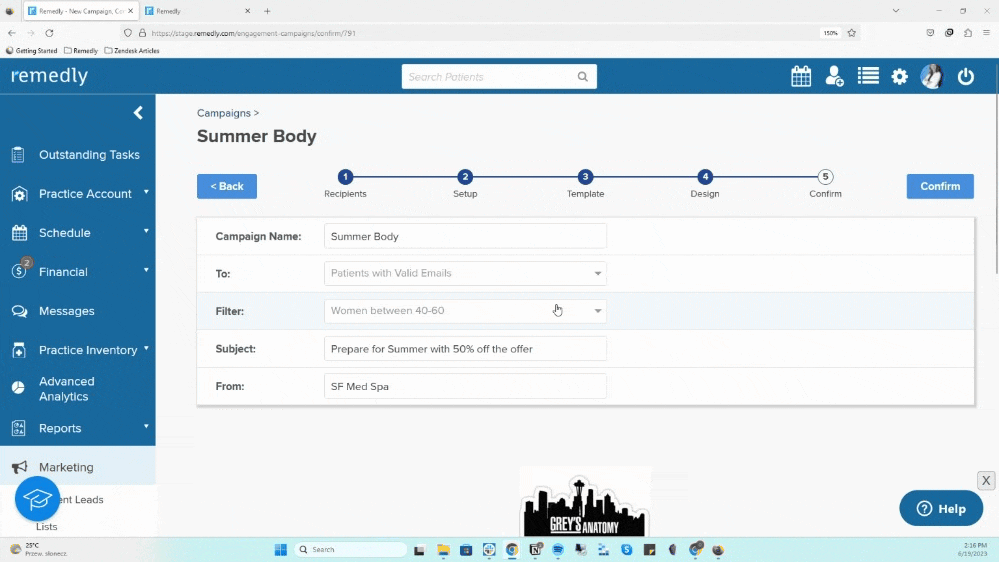The image size is (999, 562).
Task: Click the Outstanding Tasks clipboard icon
Action: 18,155
